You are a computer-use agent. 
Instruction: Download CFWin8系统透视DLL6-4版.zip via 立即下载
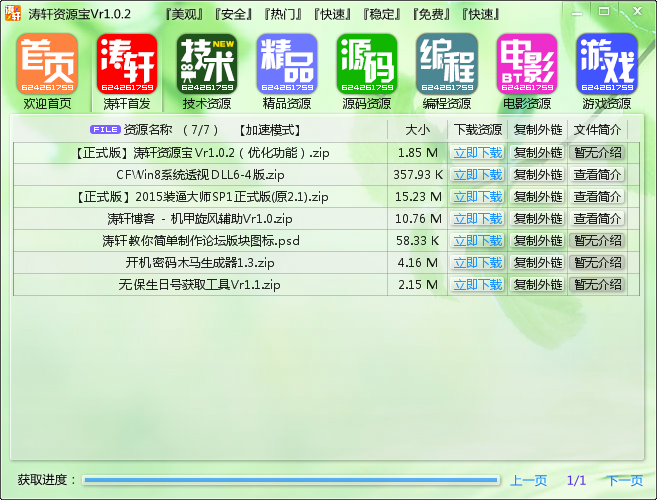478,174
